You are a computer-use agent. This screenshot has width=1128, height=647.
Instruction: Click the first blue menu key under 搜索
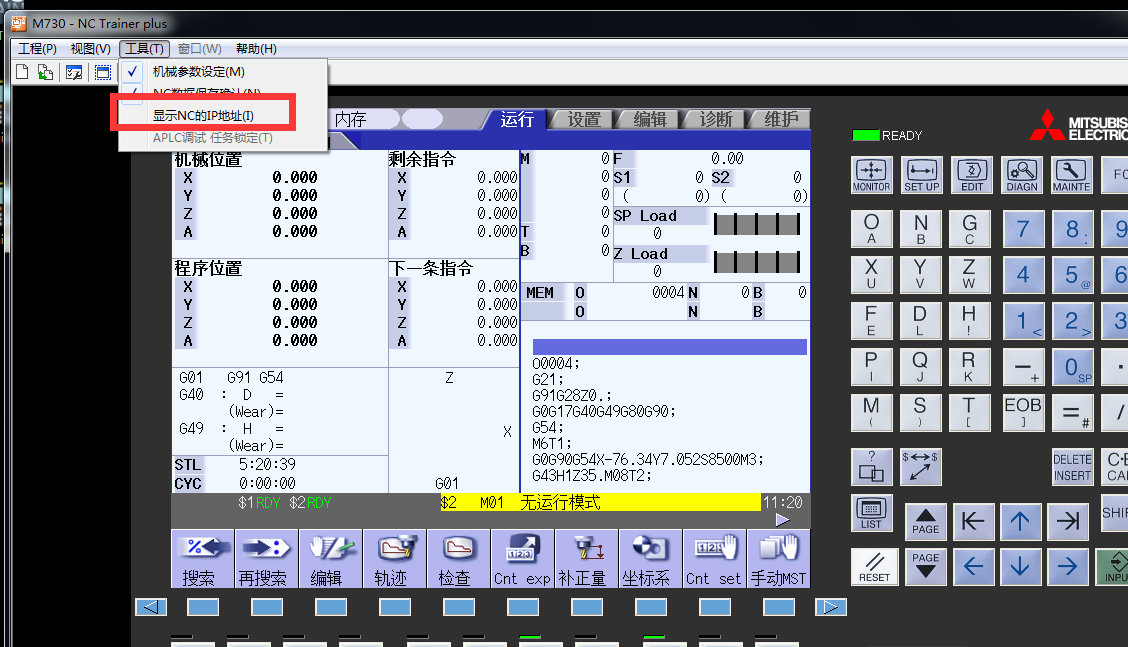click(x=203, y=607)
